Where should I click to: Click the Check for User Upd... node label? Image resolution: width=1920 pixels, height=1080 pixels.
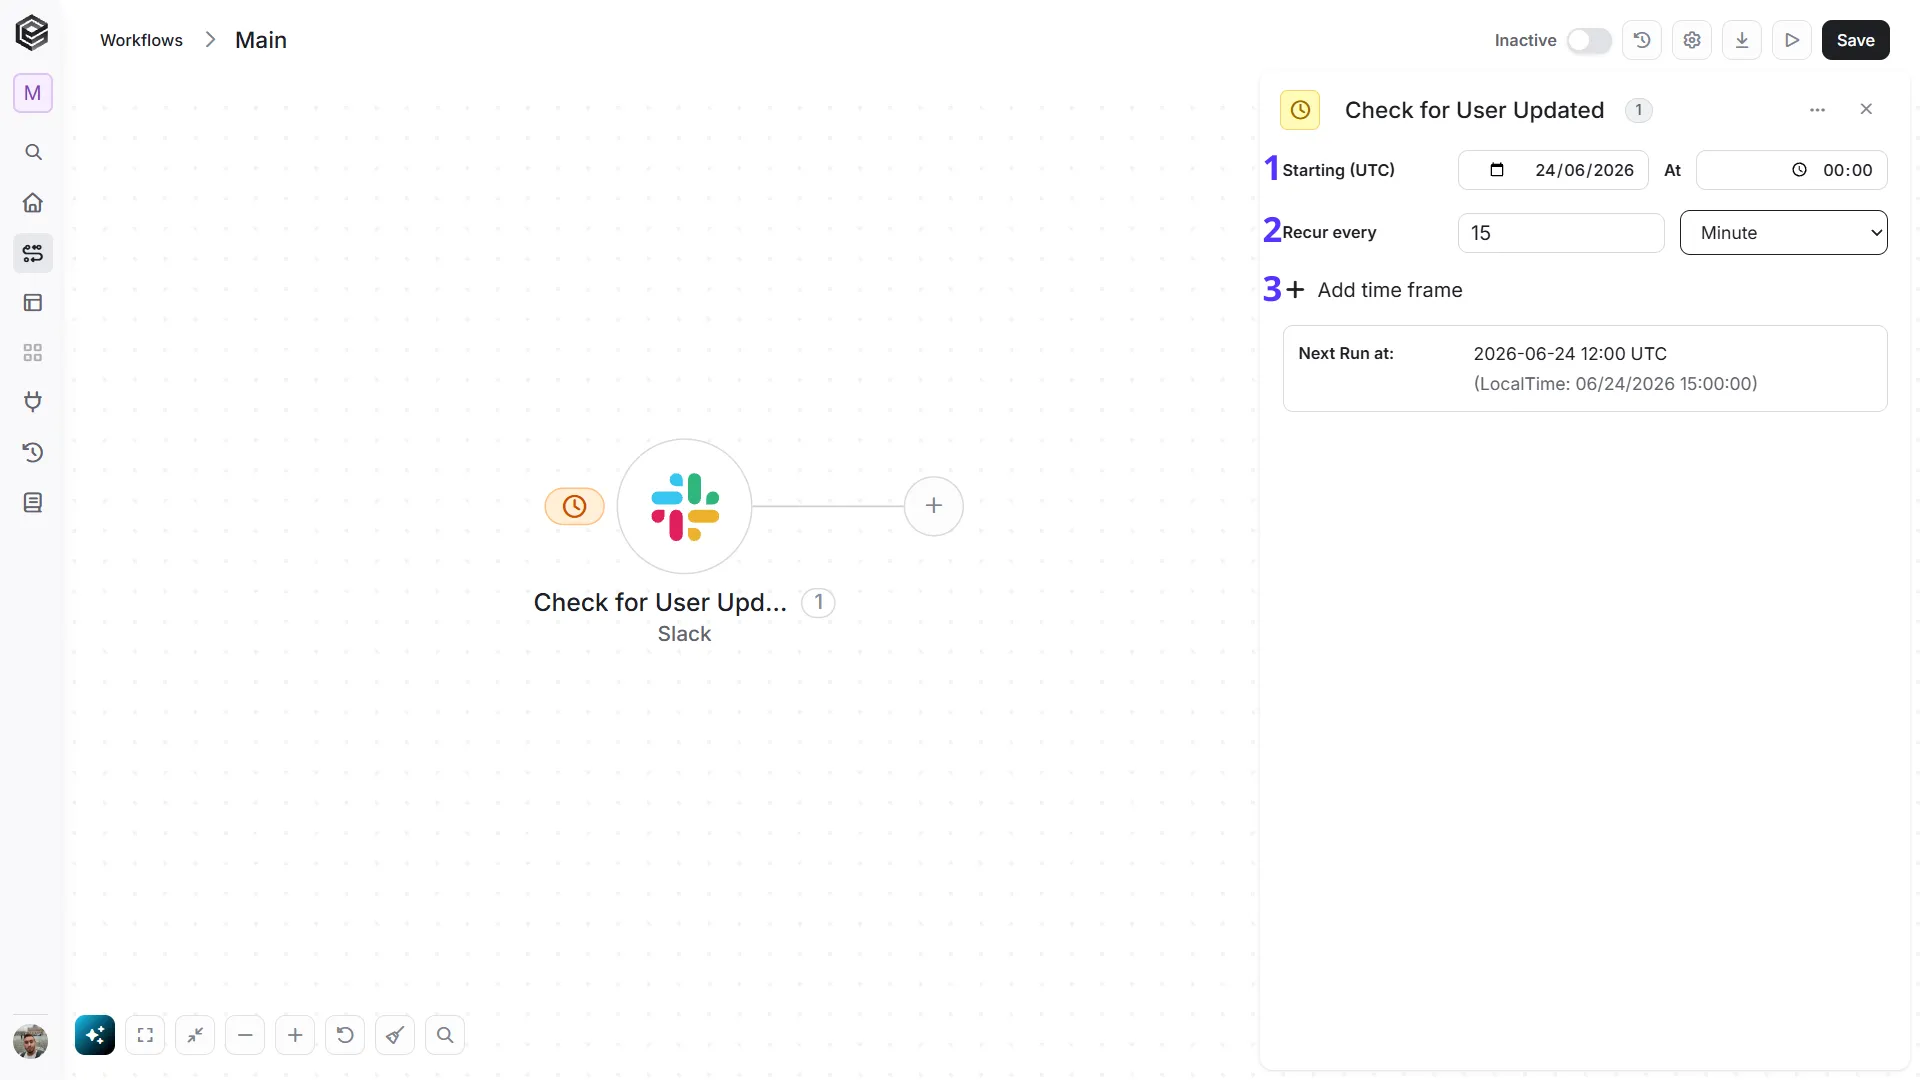[x=660, y=602]
